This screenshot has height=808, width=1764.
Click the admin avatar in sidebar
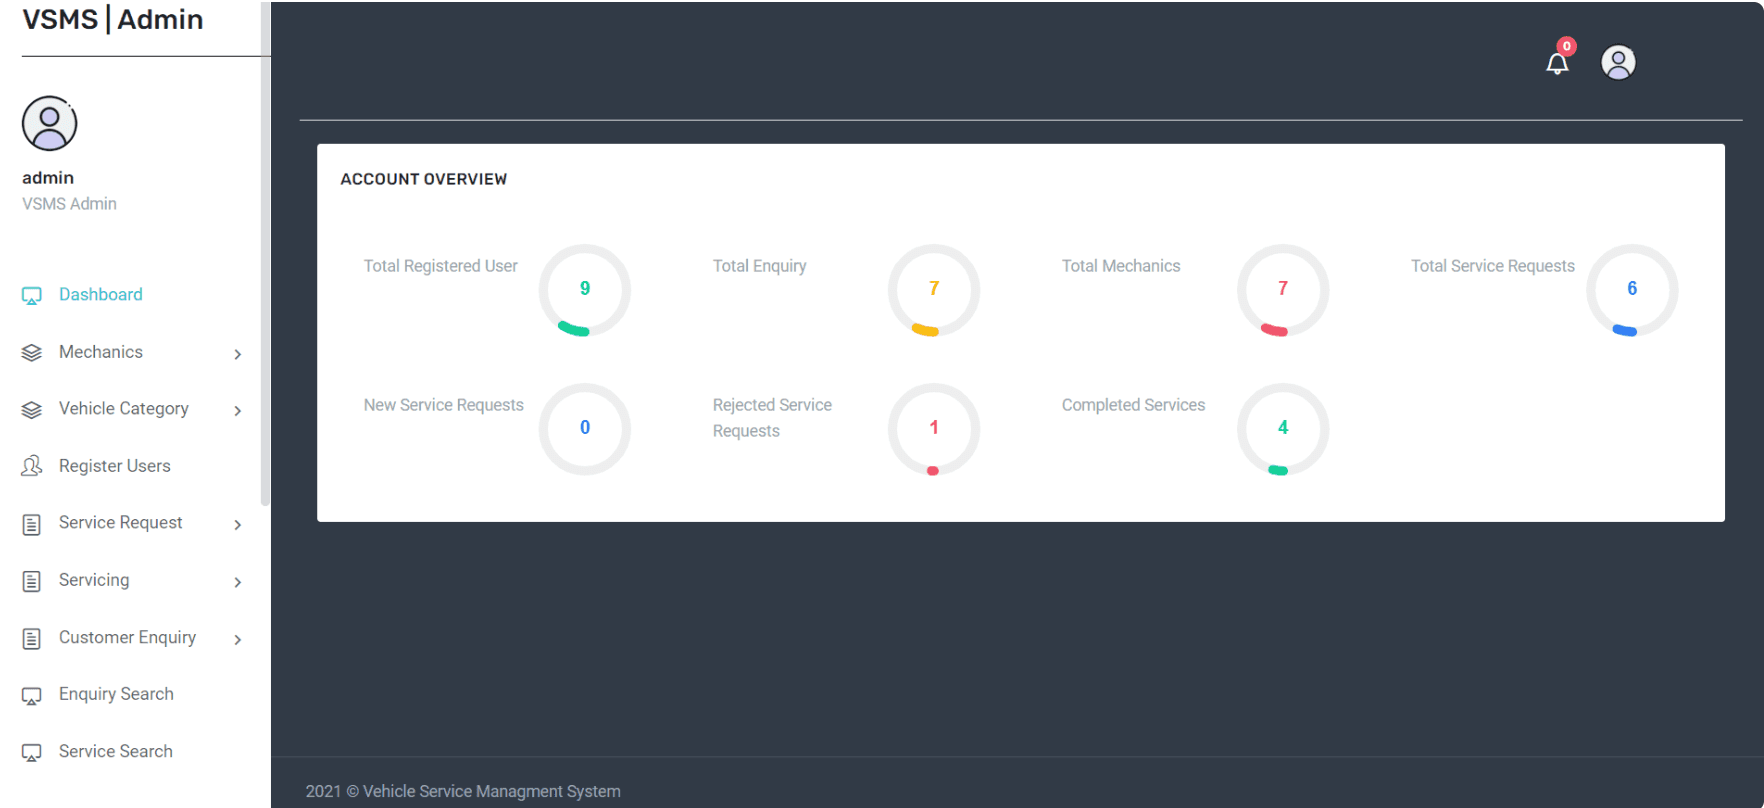[49, 123]
